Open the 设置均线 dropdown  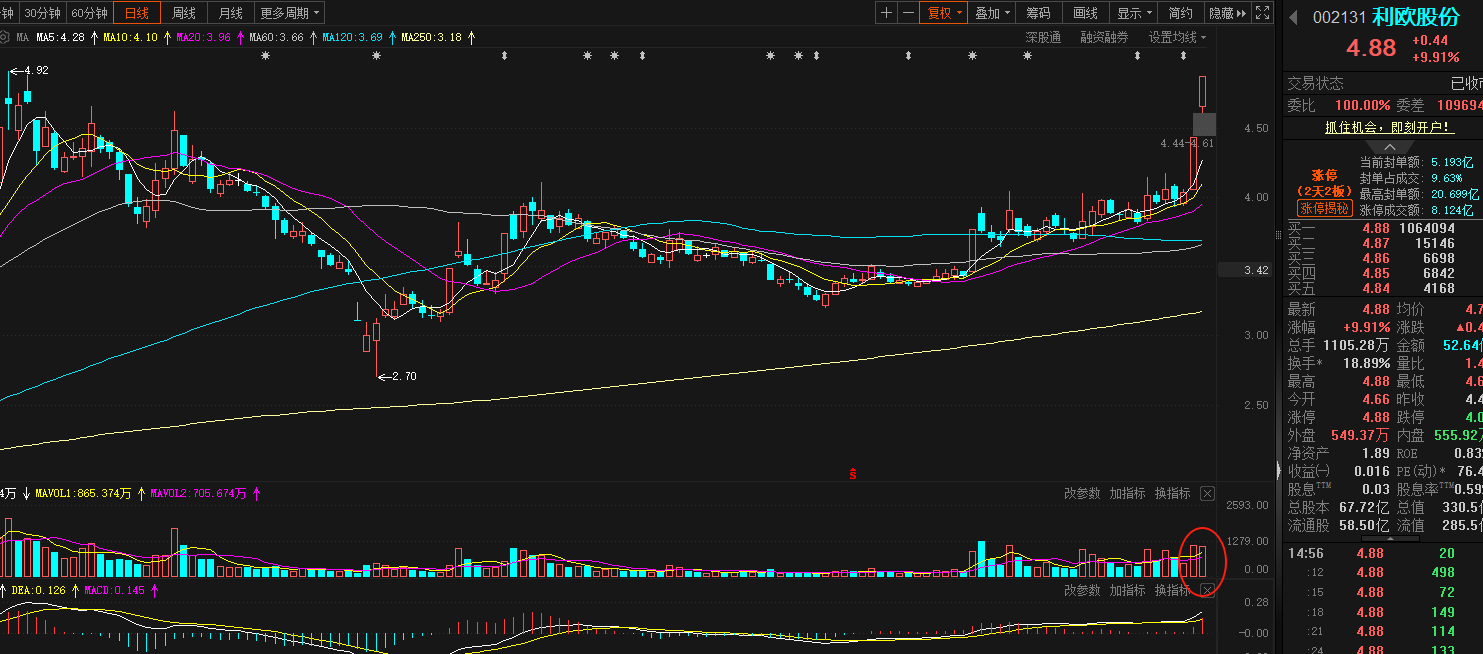(x=1177, y=37)
